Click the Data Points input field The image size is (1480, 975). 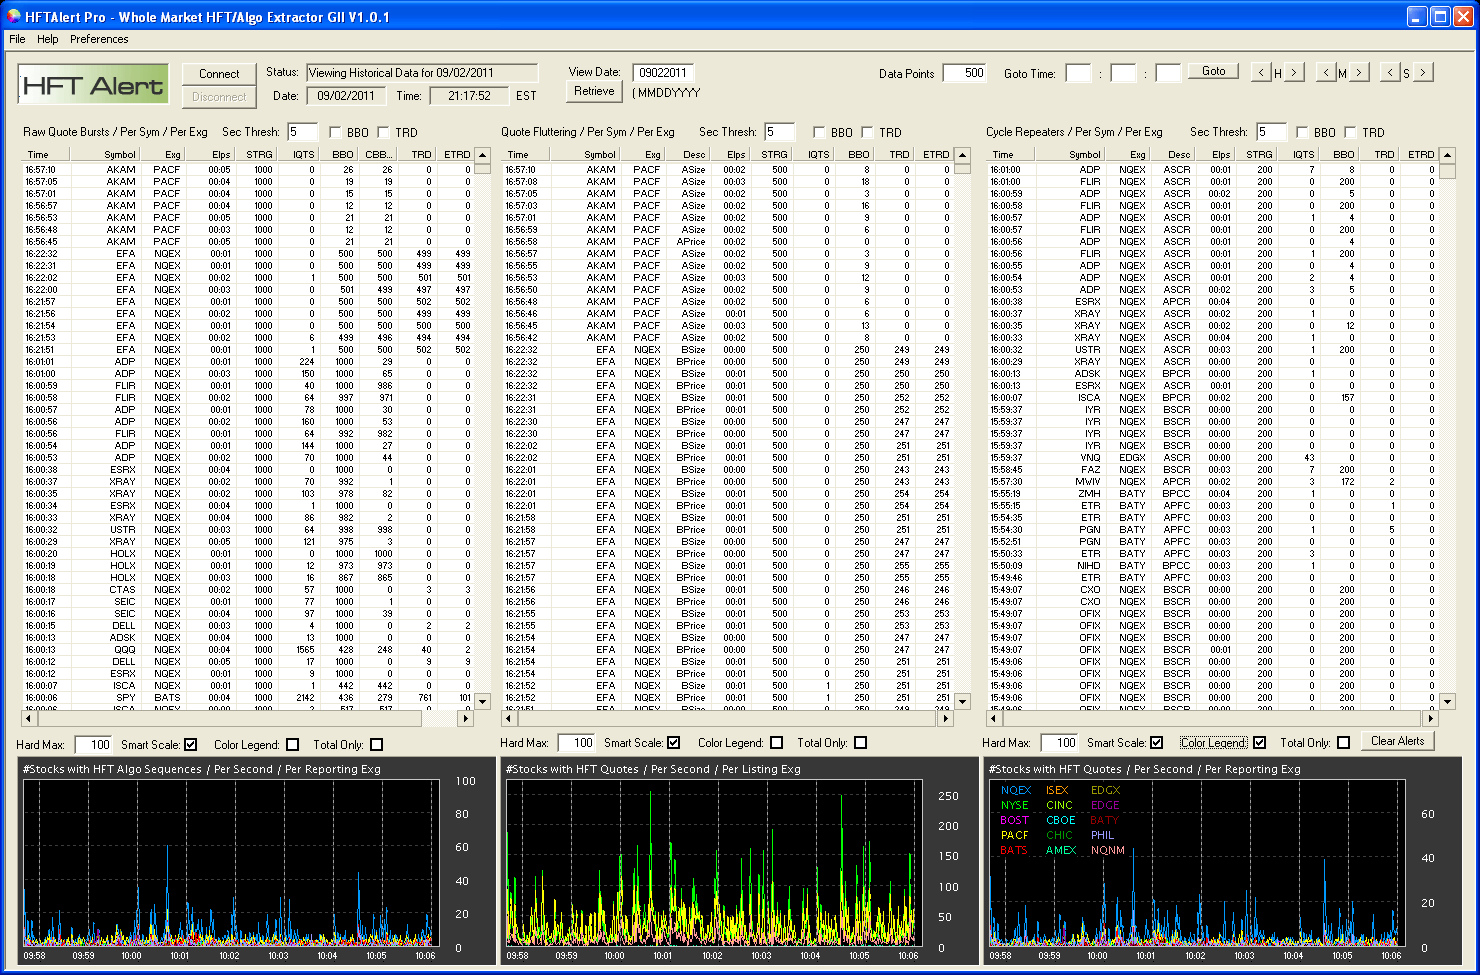tap(965, 73)
